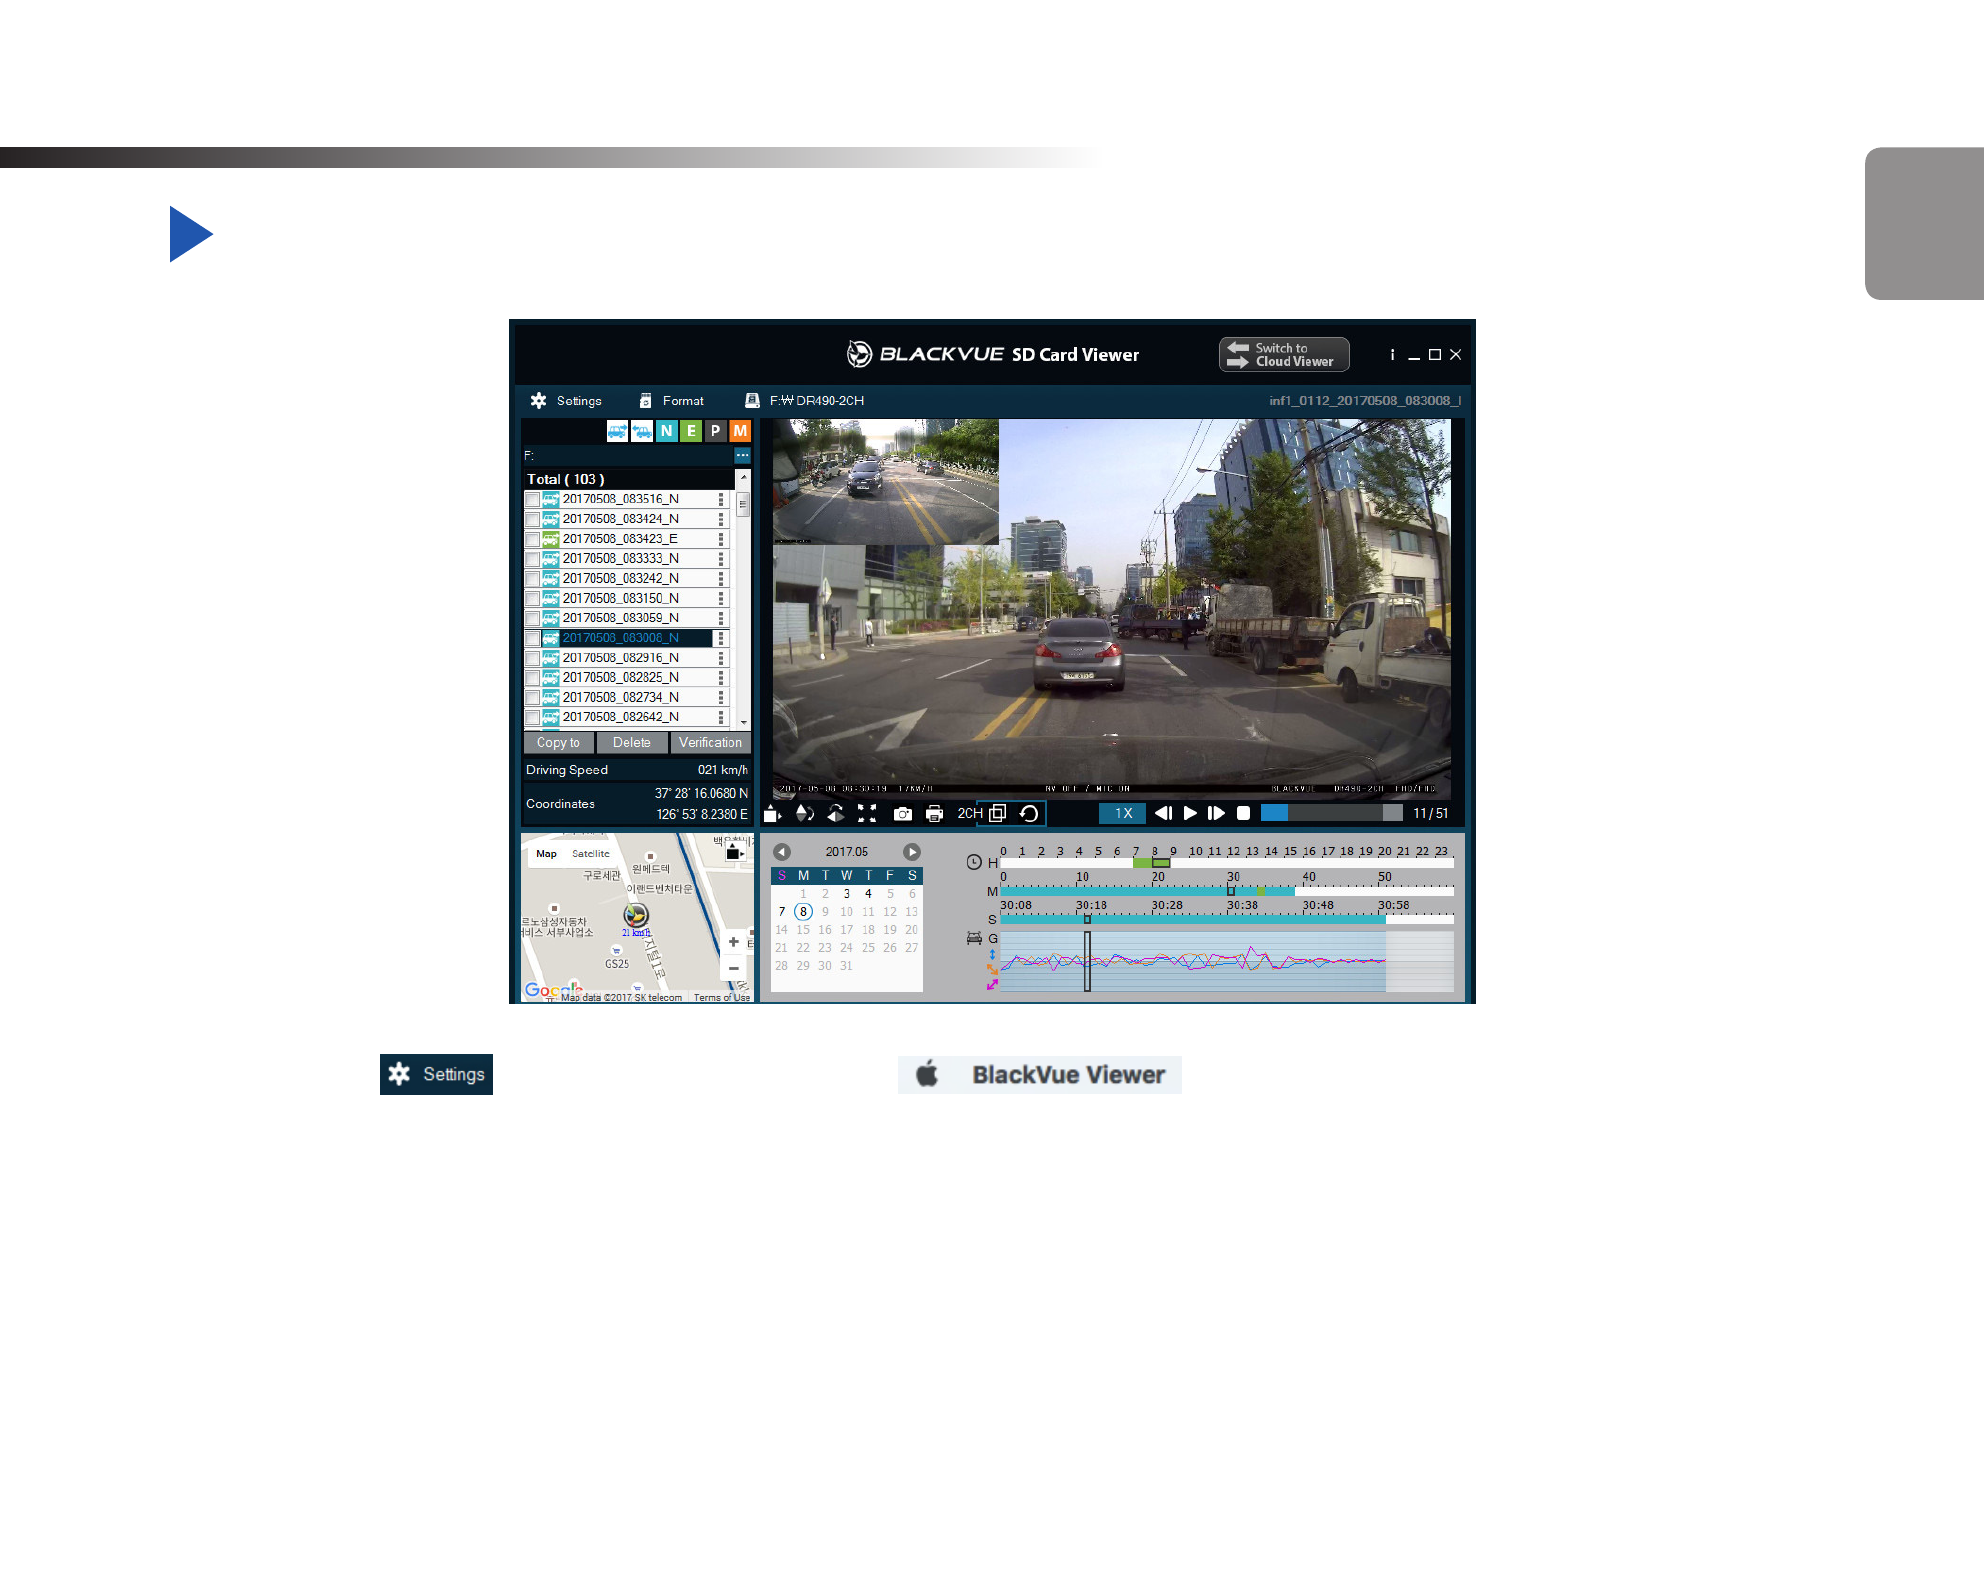Select May 4 in calendar
This screenshot has width=1984, height=1587.
point(868,894)
